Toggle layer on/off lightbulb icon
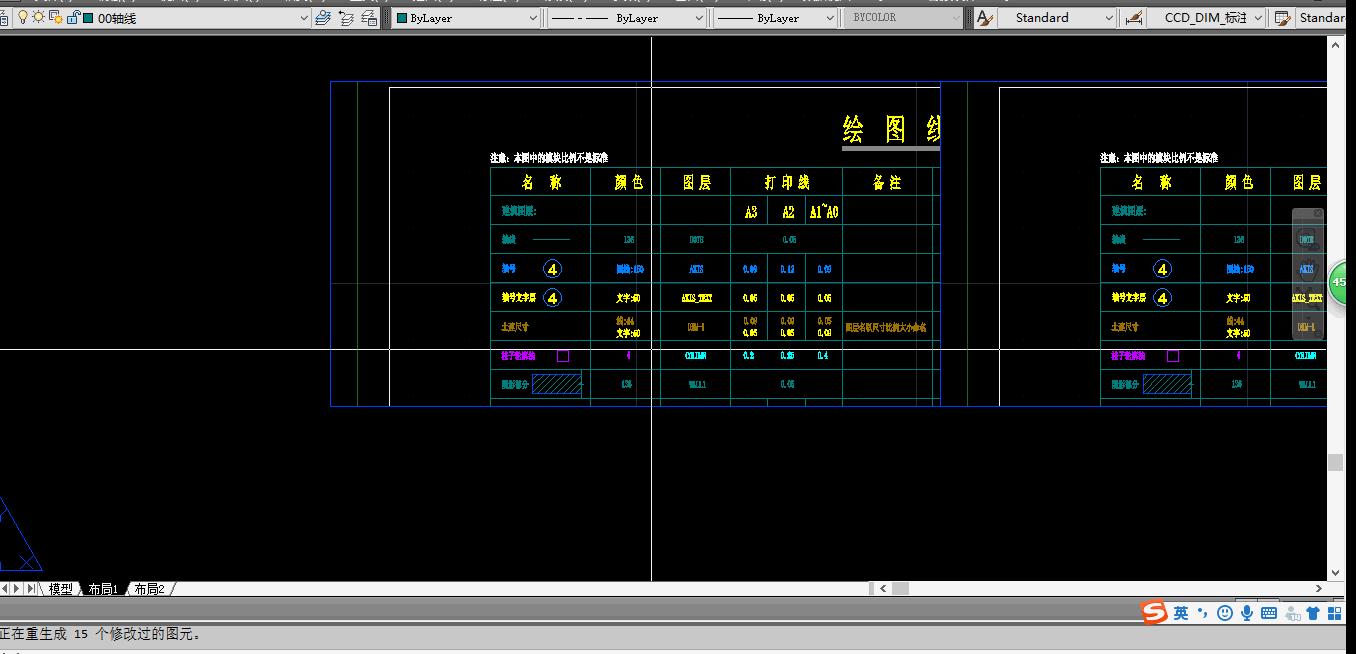 coord(22,18)
